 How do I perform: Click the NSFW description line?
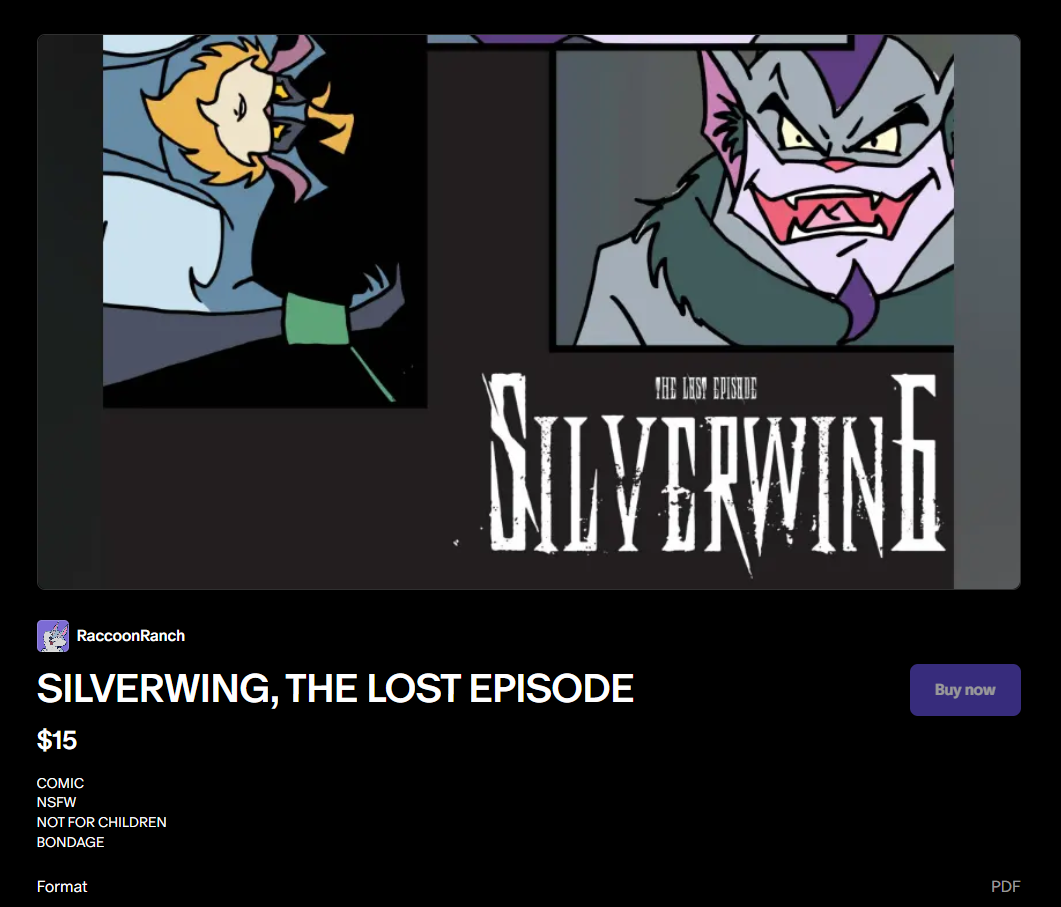point(56,802)
